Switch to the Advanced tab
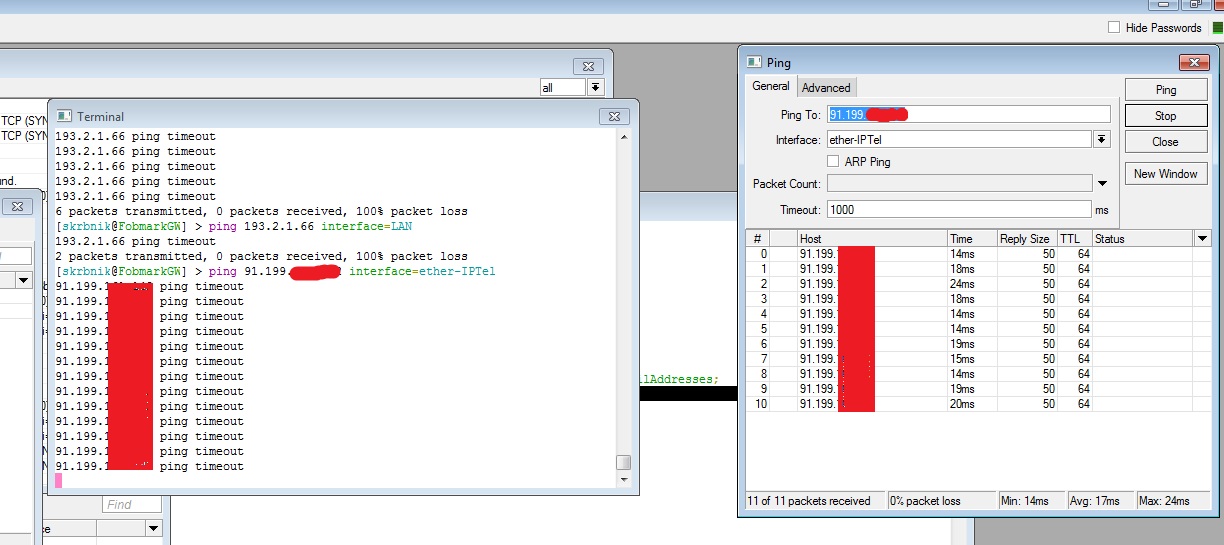1224x545 pixels. click(x=826, y=88)
